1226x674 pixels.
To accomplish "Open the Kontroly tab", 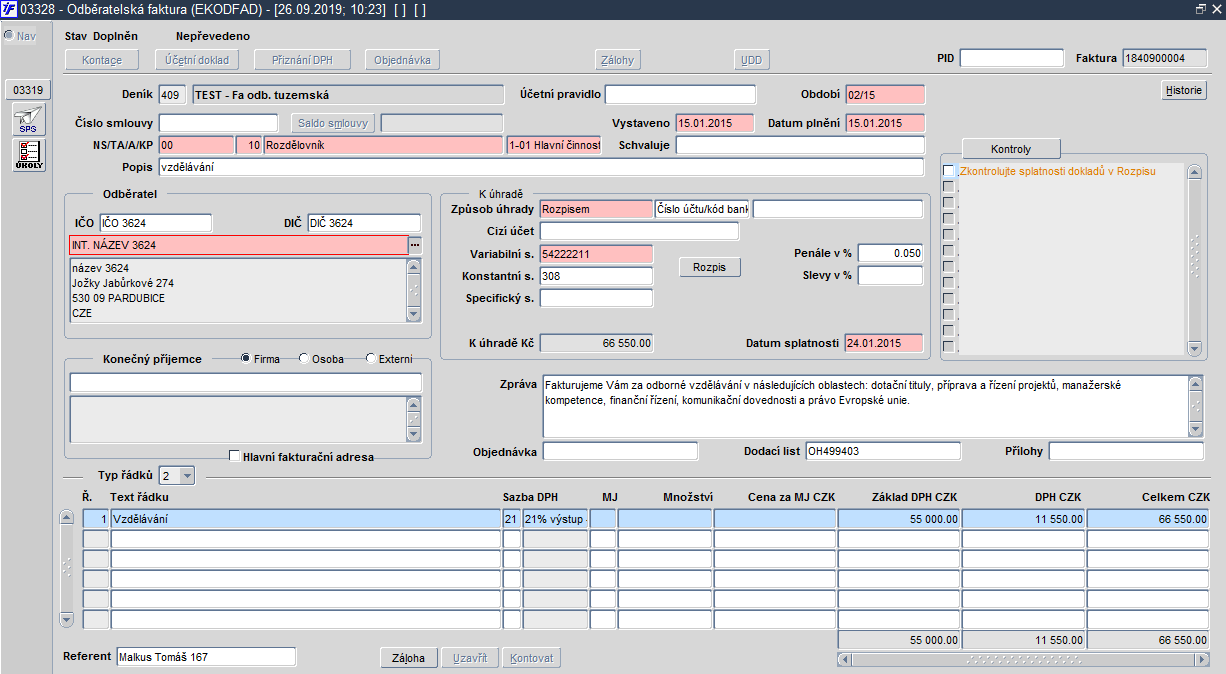I will [x=1010, y=149].
